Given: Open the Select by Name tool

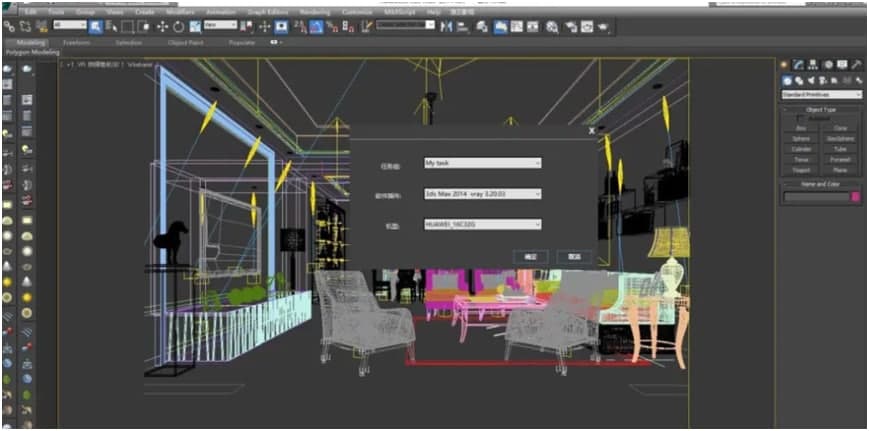Looking at the screenshot, I should tap(110, 26).
